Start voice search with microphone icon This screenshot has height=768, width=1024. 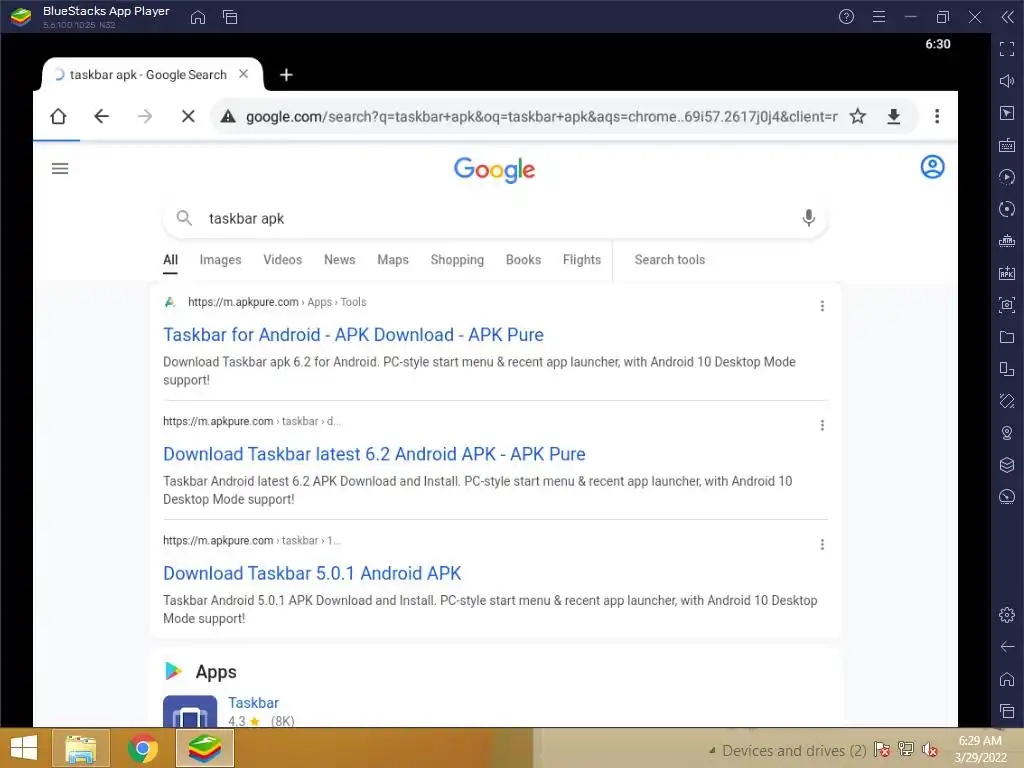pyautogui.click(x=808, y=217)
